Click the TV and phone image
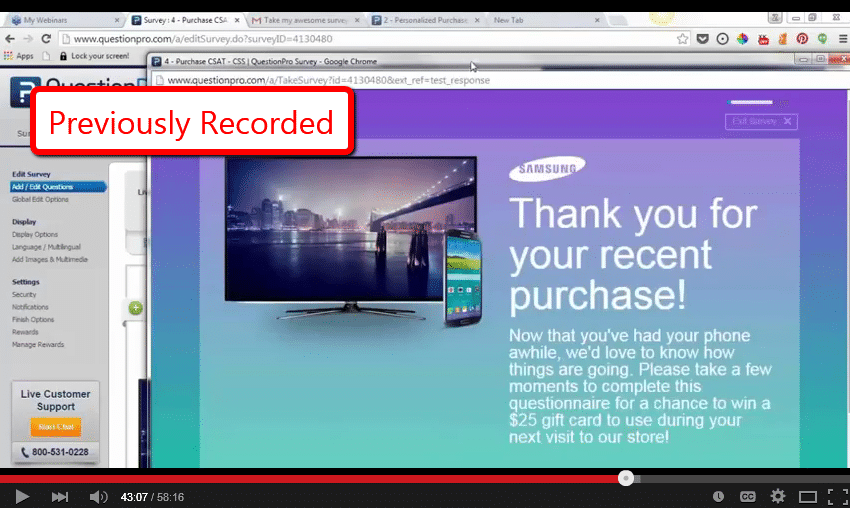This screenshot has width=850, height=508. [353, 243]
